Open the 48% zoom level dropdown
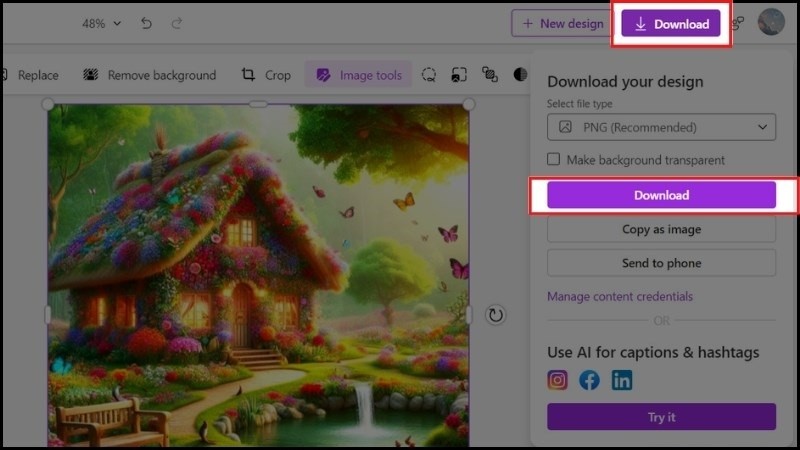The image size is (800, 450). point(101,23)
